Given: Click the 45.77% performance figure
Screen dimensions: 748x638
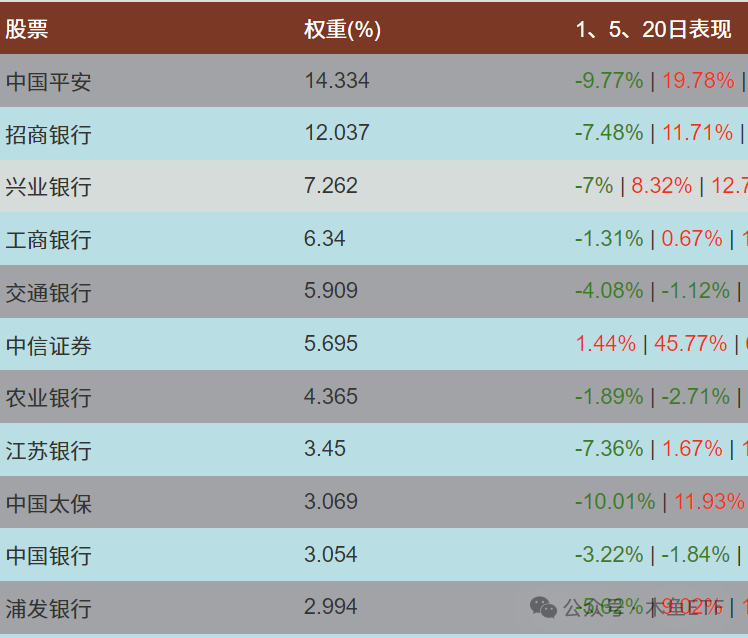Looking at the screenshot, I should click(x=690, y=343).
